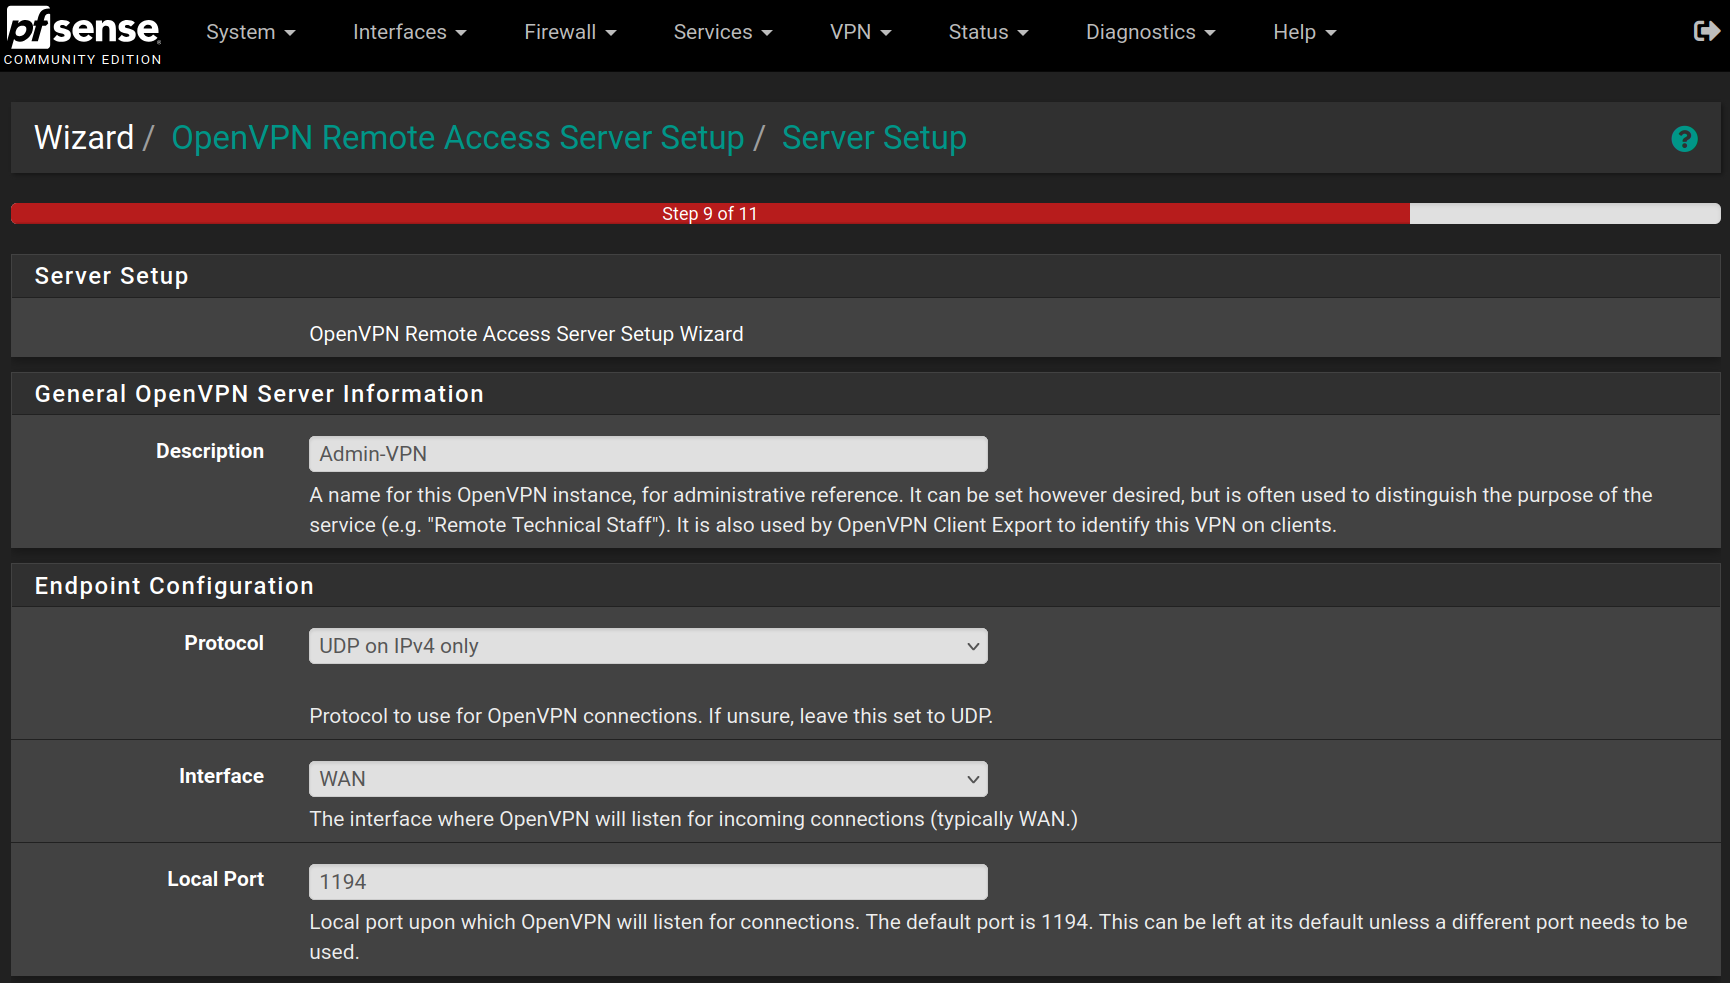Click the Server Setup section heading
This screenshot has height=983, width=1730.
tap(112, 276)
